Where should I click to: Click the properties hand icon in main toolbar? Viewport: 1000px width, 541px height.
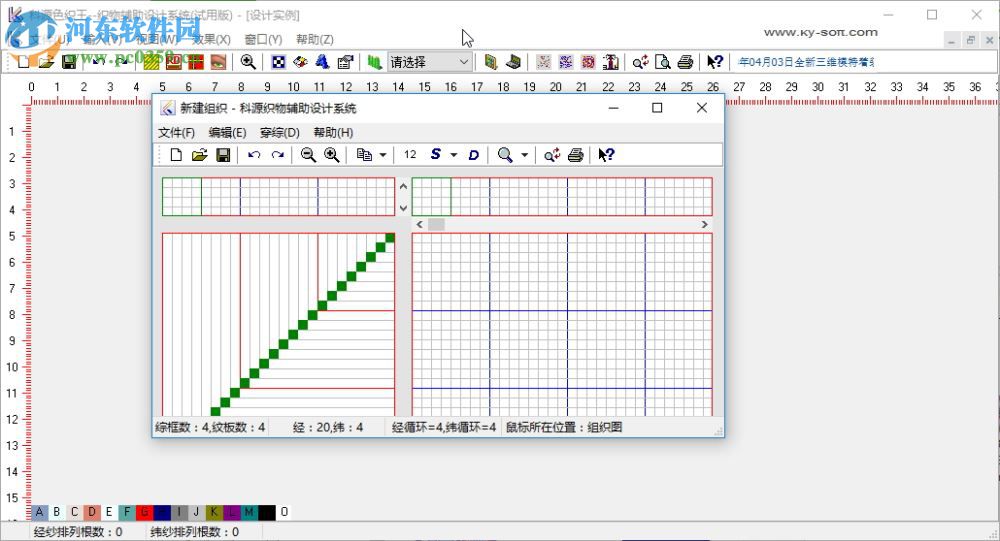[x=345, y=62]
